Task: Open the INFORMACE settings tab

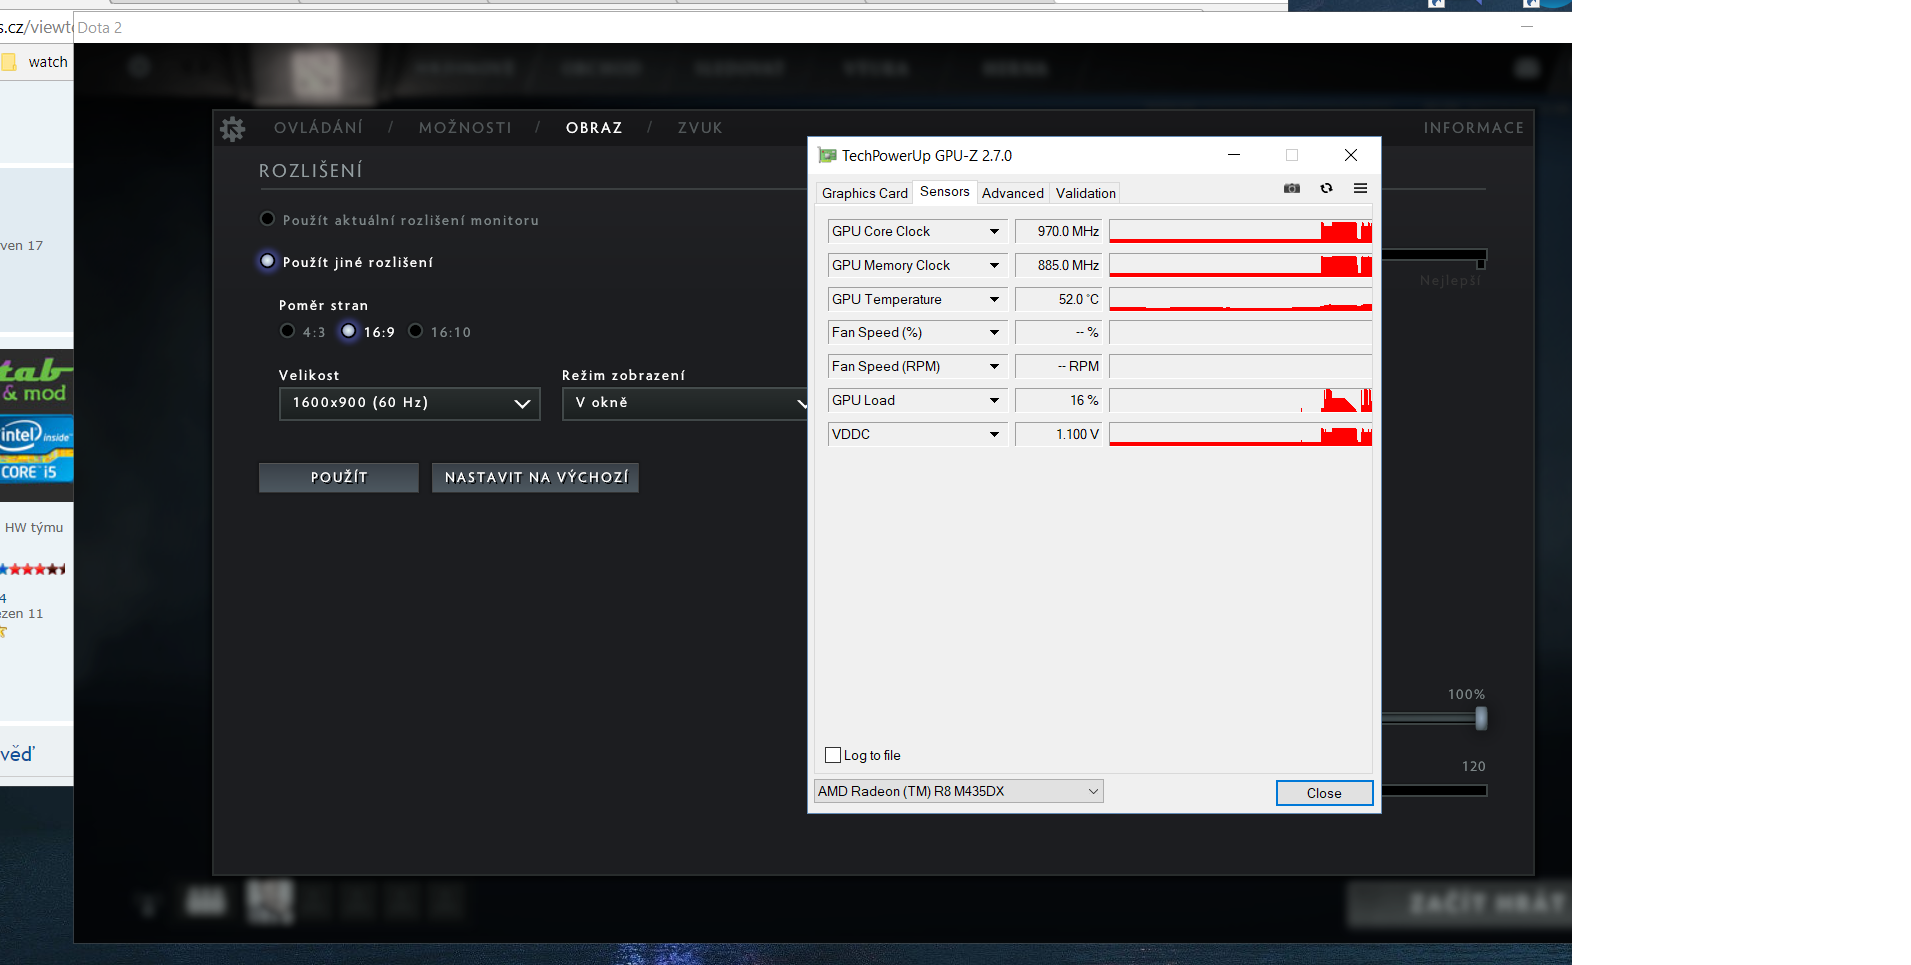Action: click(x=1474, y=128)
